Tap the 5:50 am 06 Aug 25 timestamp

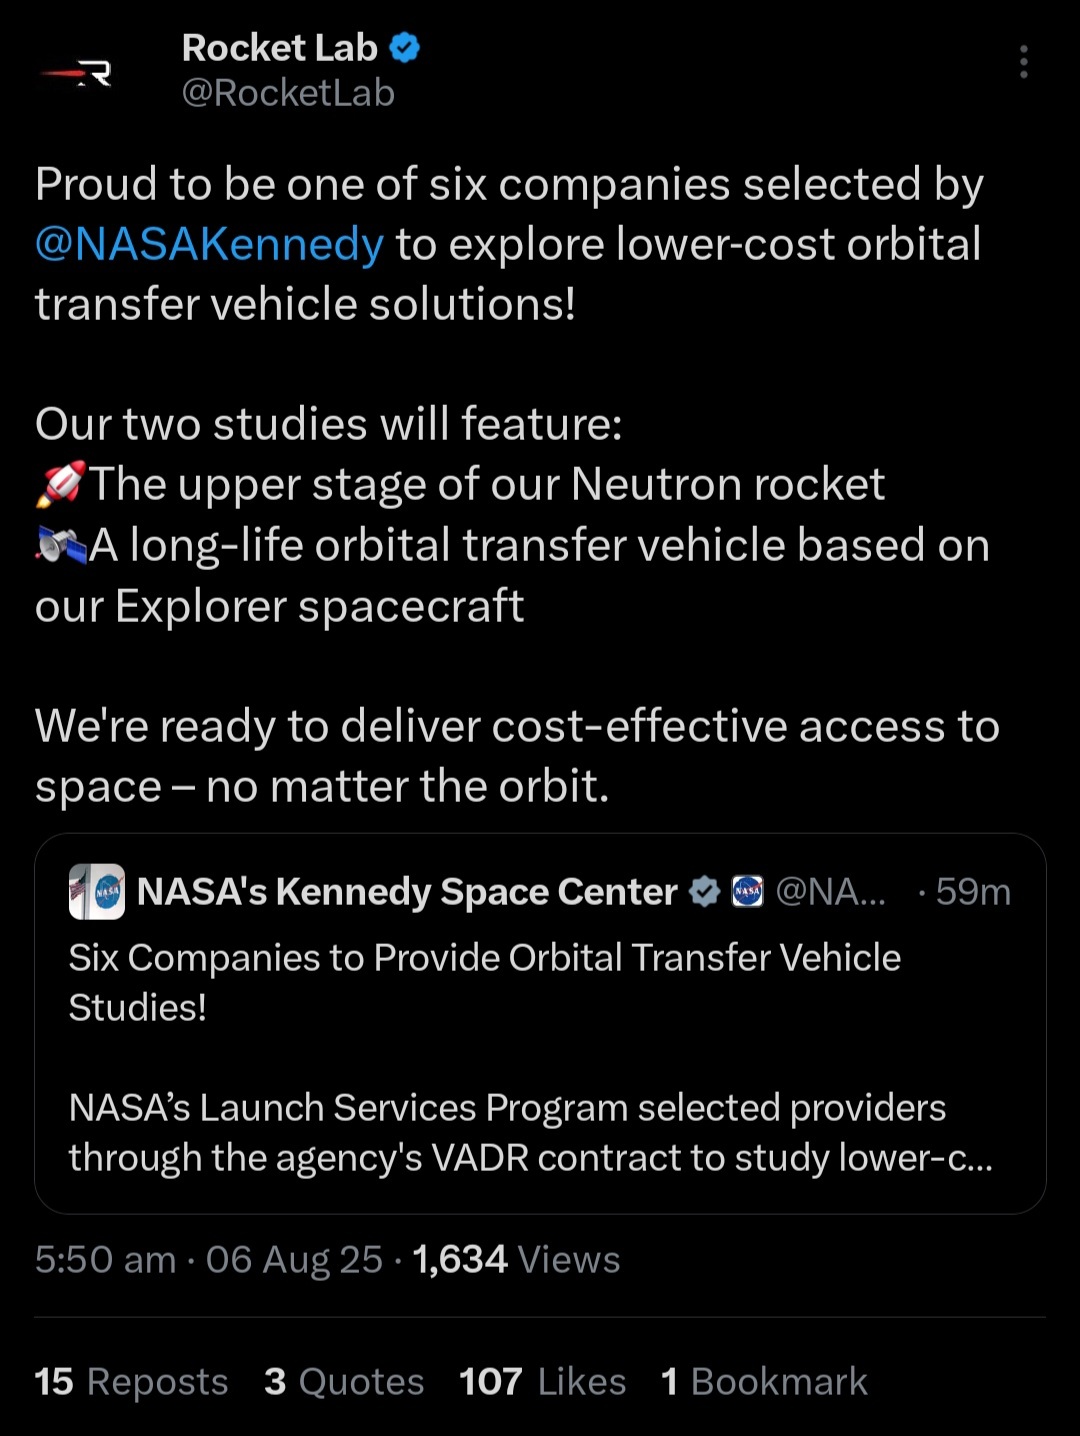[x=209, y=1259]
